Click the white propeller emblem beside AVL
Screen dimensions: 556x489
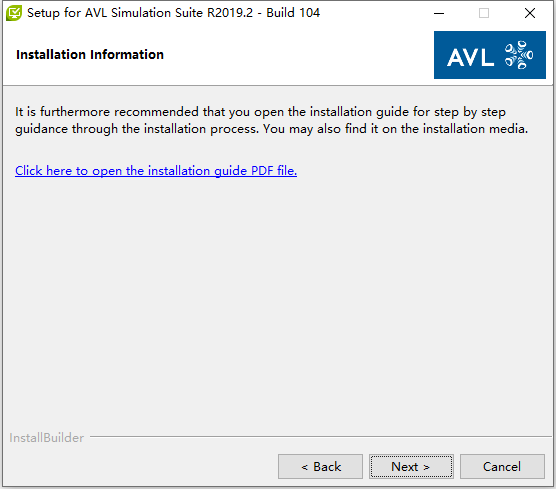[519, 55]
